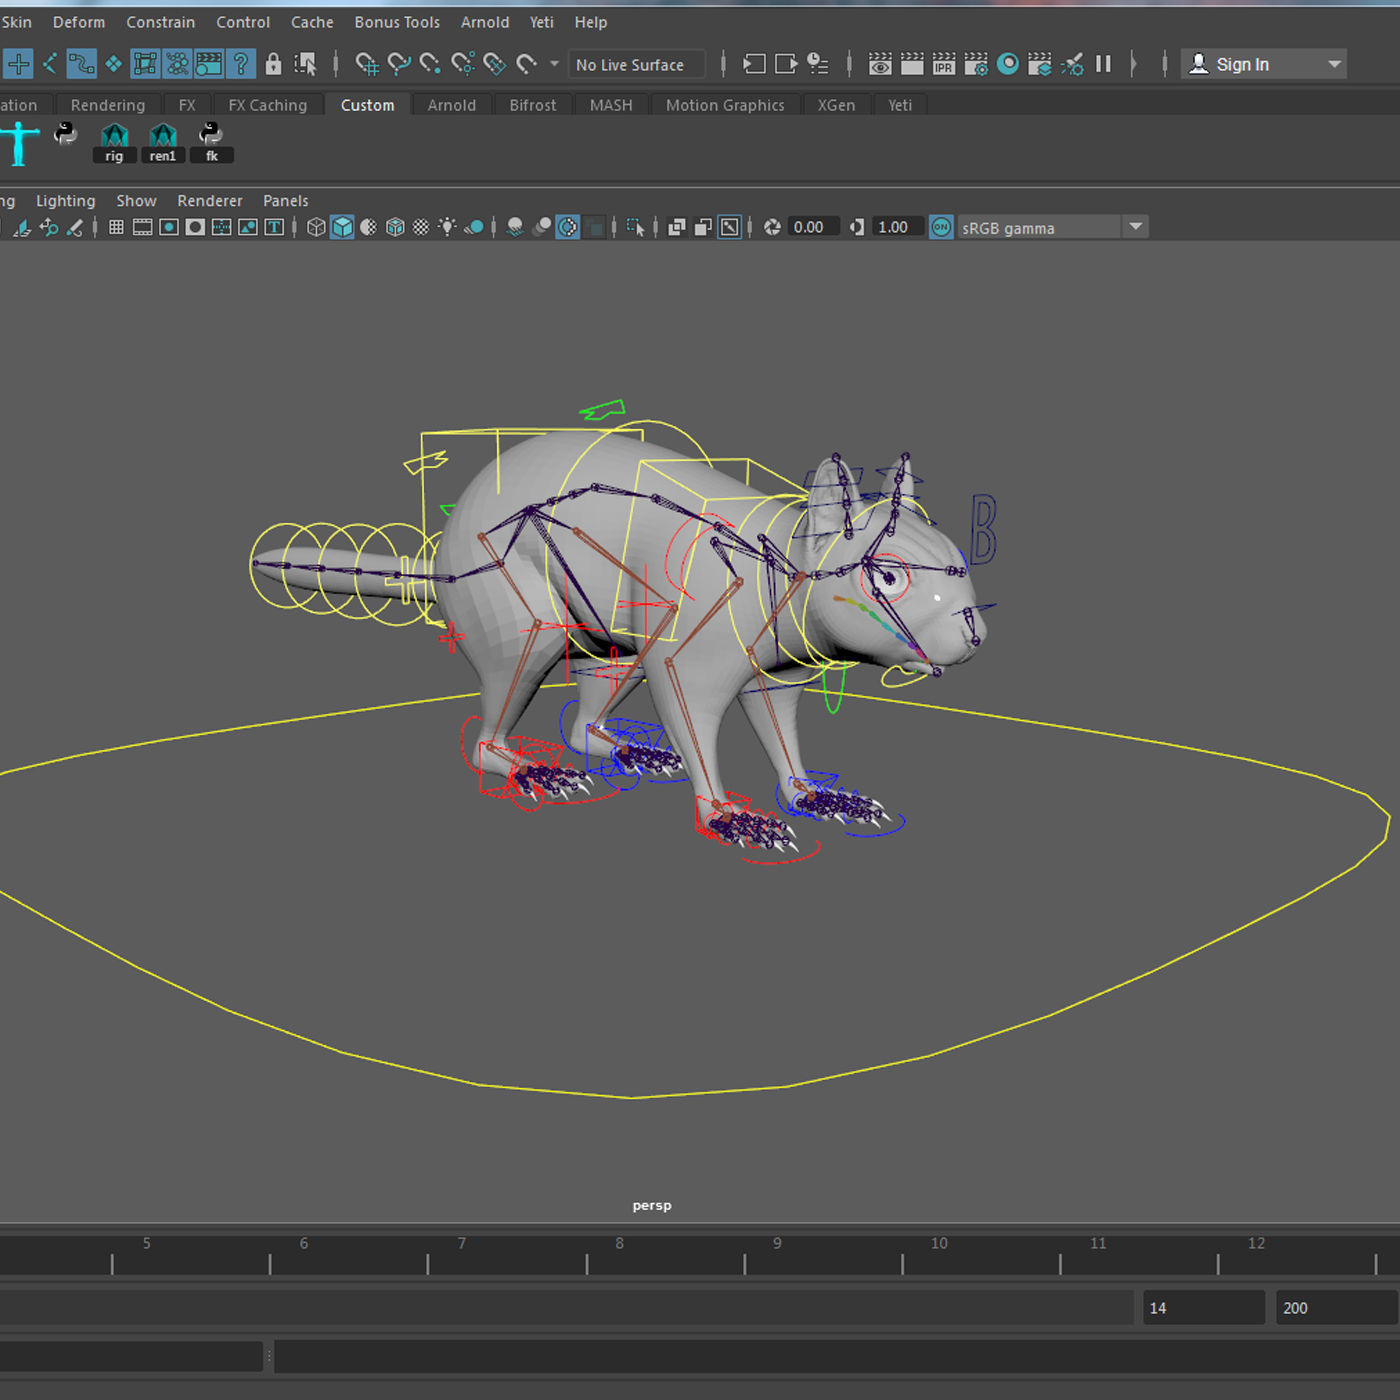The image size is (1400, 1400).
Task: Click the exposure value field 0.00
Action: [813, 227]
